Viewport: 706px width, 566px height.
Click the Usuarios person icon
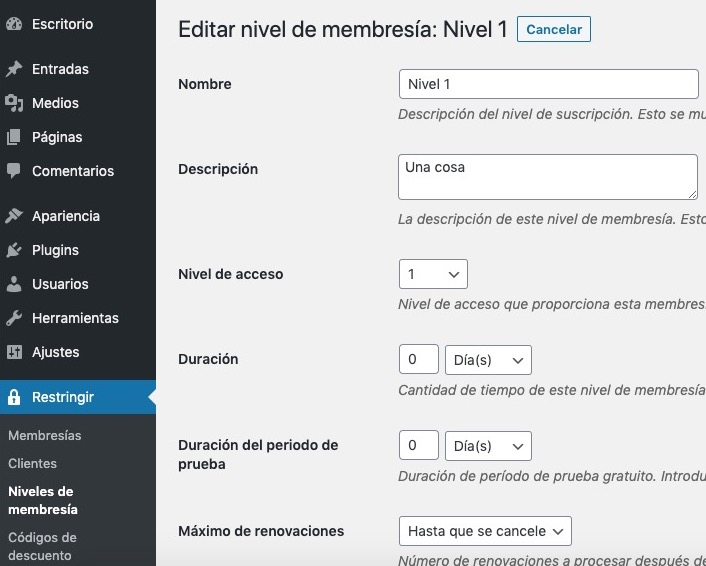click(x=14, y=284)
